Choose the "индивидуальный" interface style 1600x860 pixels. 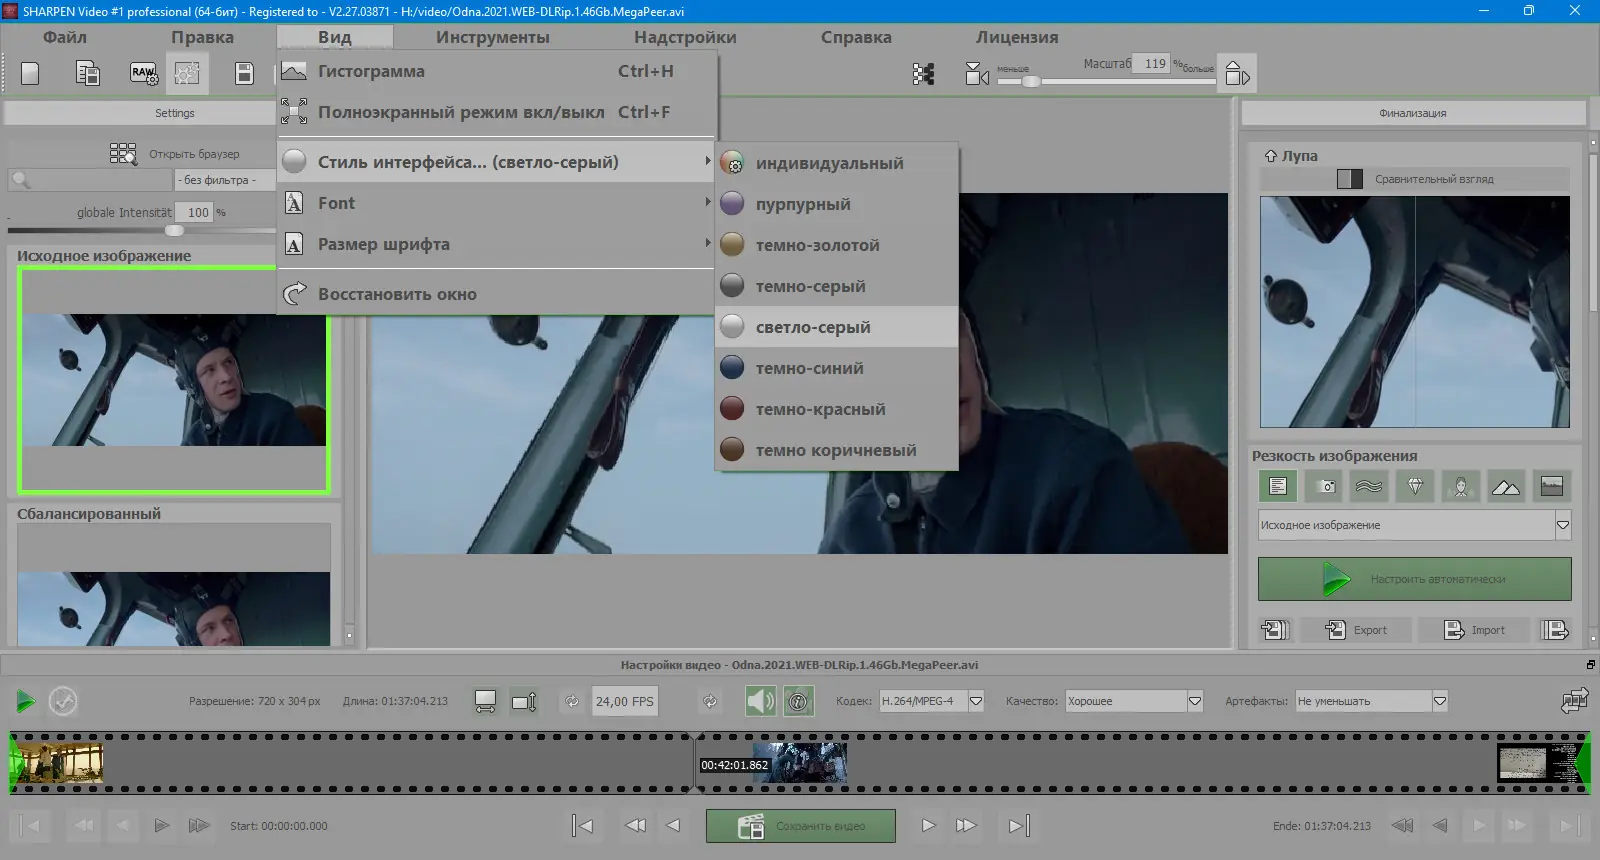click(837, 163)
